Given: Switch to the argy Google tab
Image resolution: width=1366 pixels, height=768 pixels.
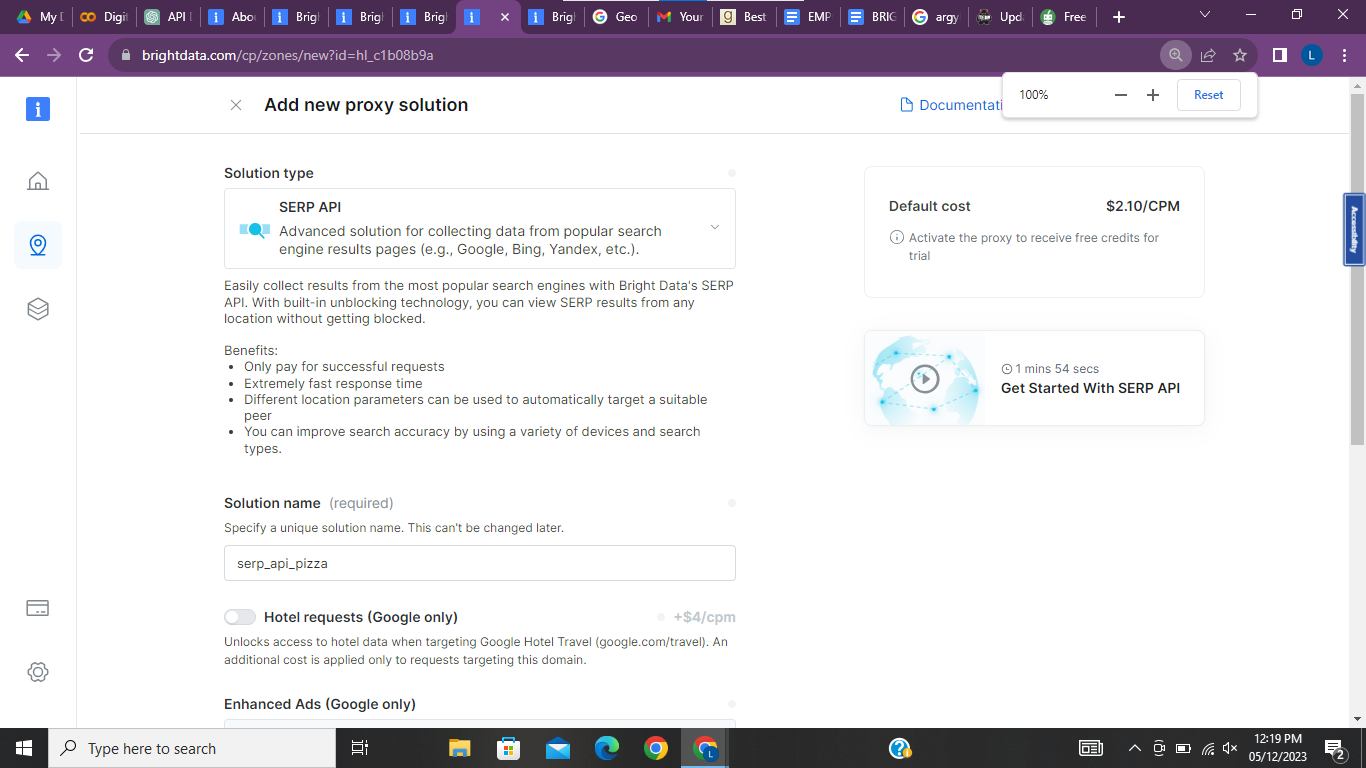Looking at the screenshot, I should pos(935,17).
